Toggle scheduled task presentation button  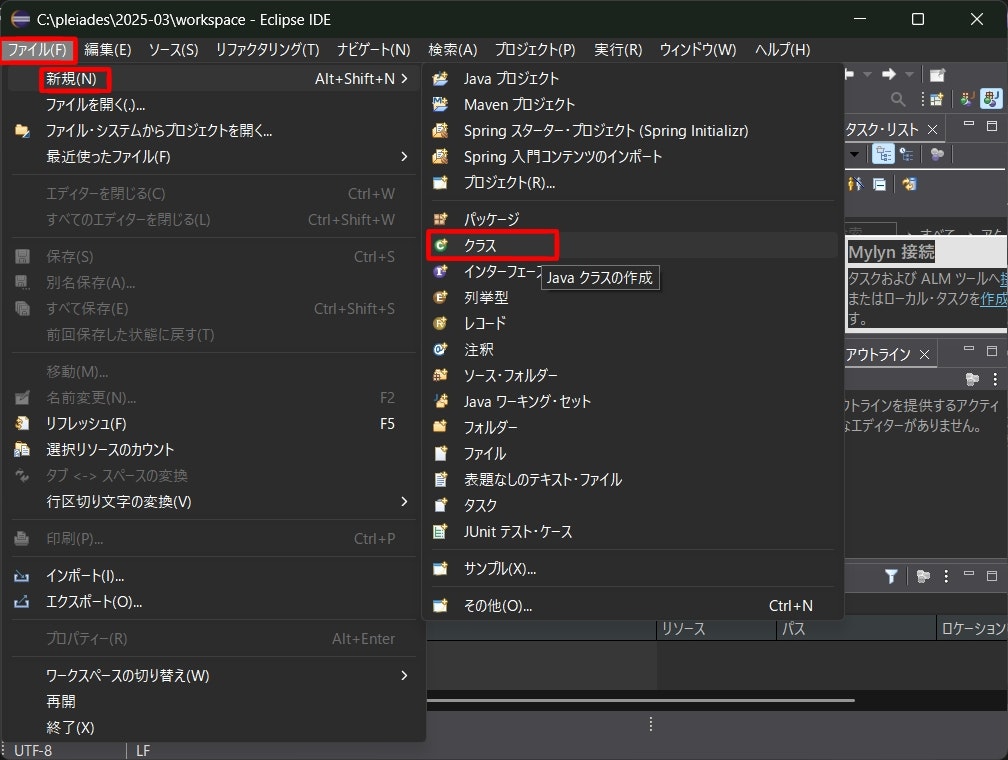(906, 154)
